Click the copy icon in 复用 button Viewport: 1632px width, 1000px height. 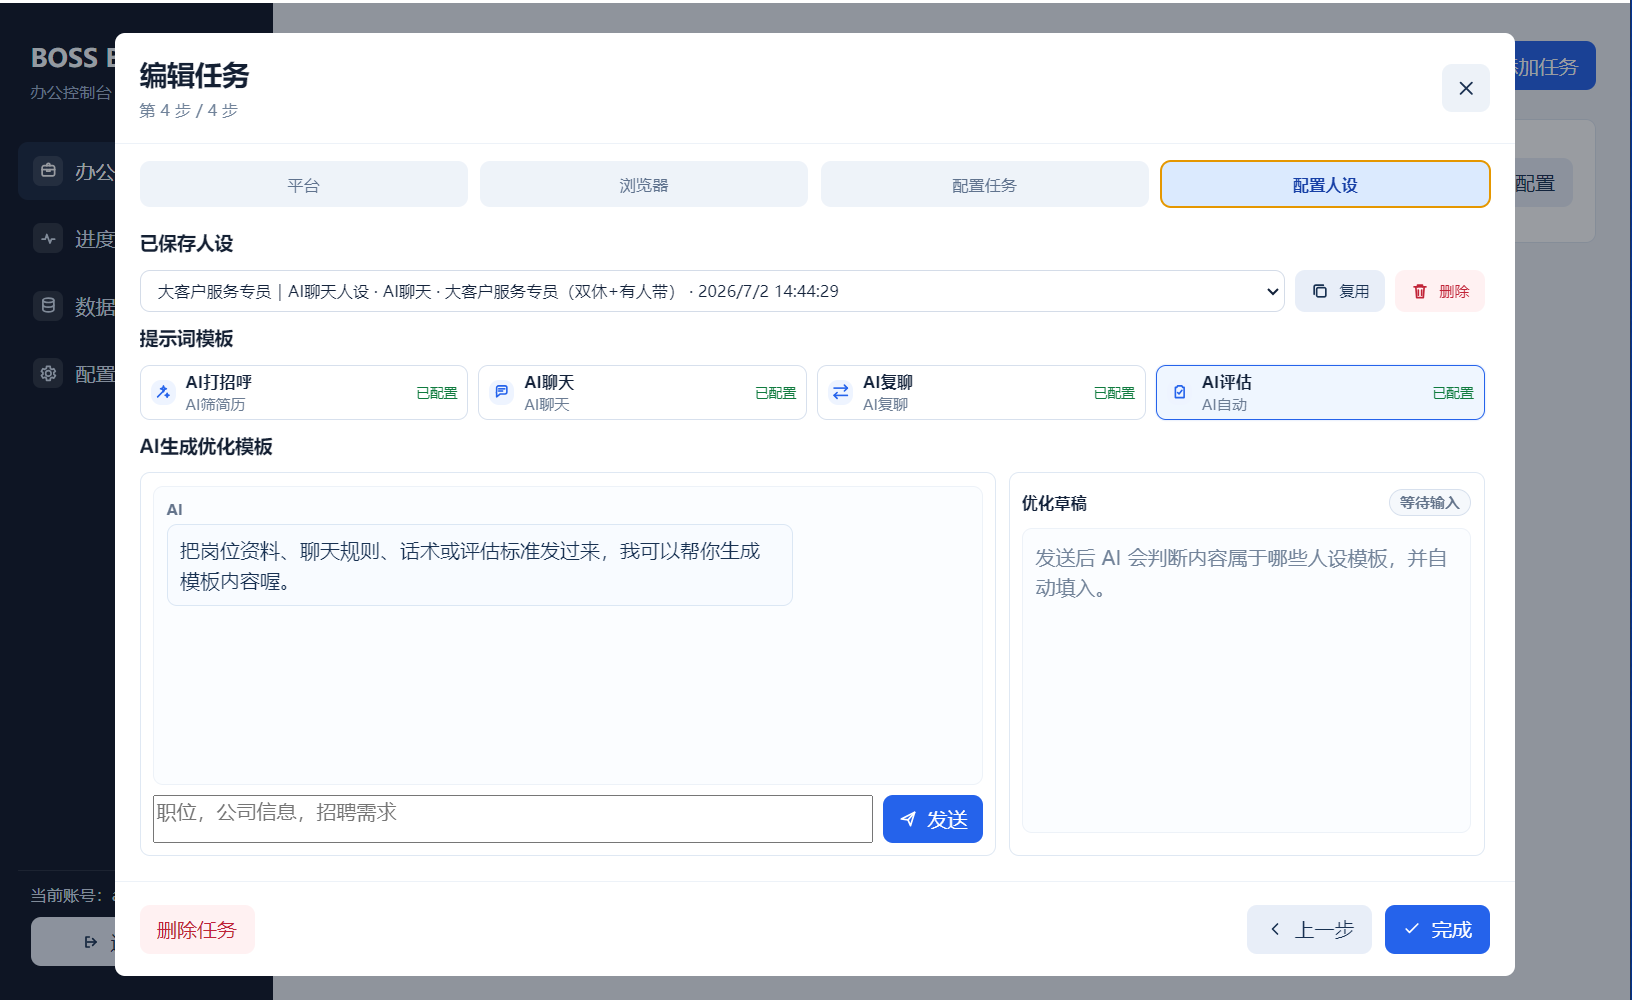pos(1320,291)
